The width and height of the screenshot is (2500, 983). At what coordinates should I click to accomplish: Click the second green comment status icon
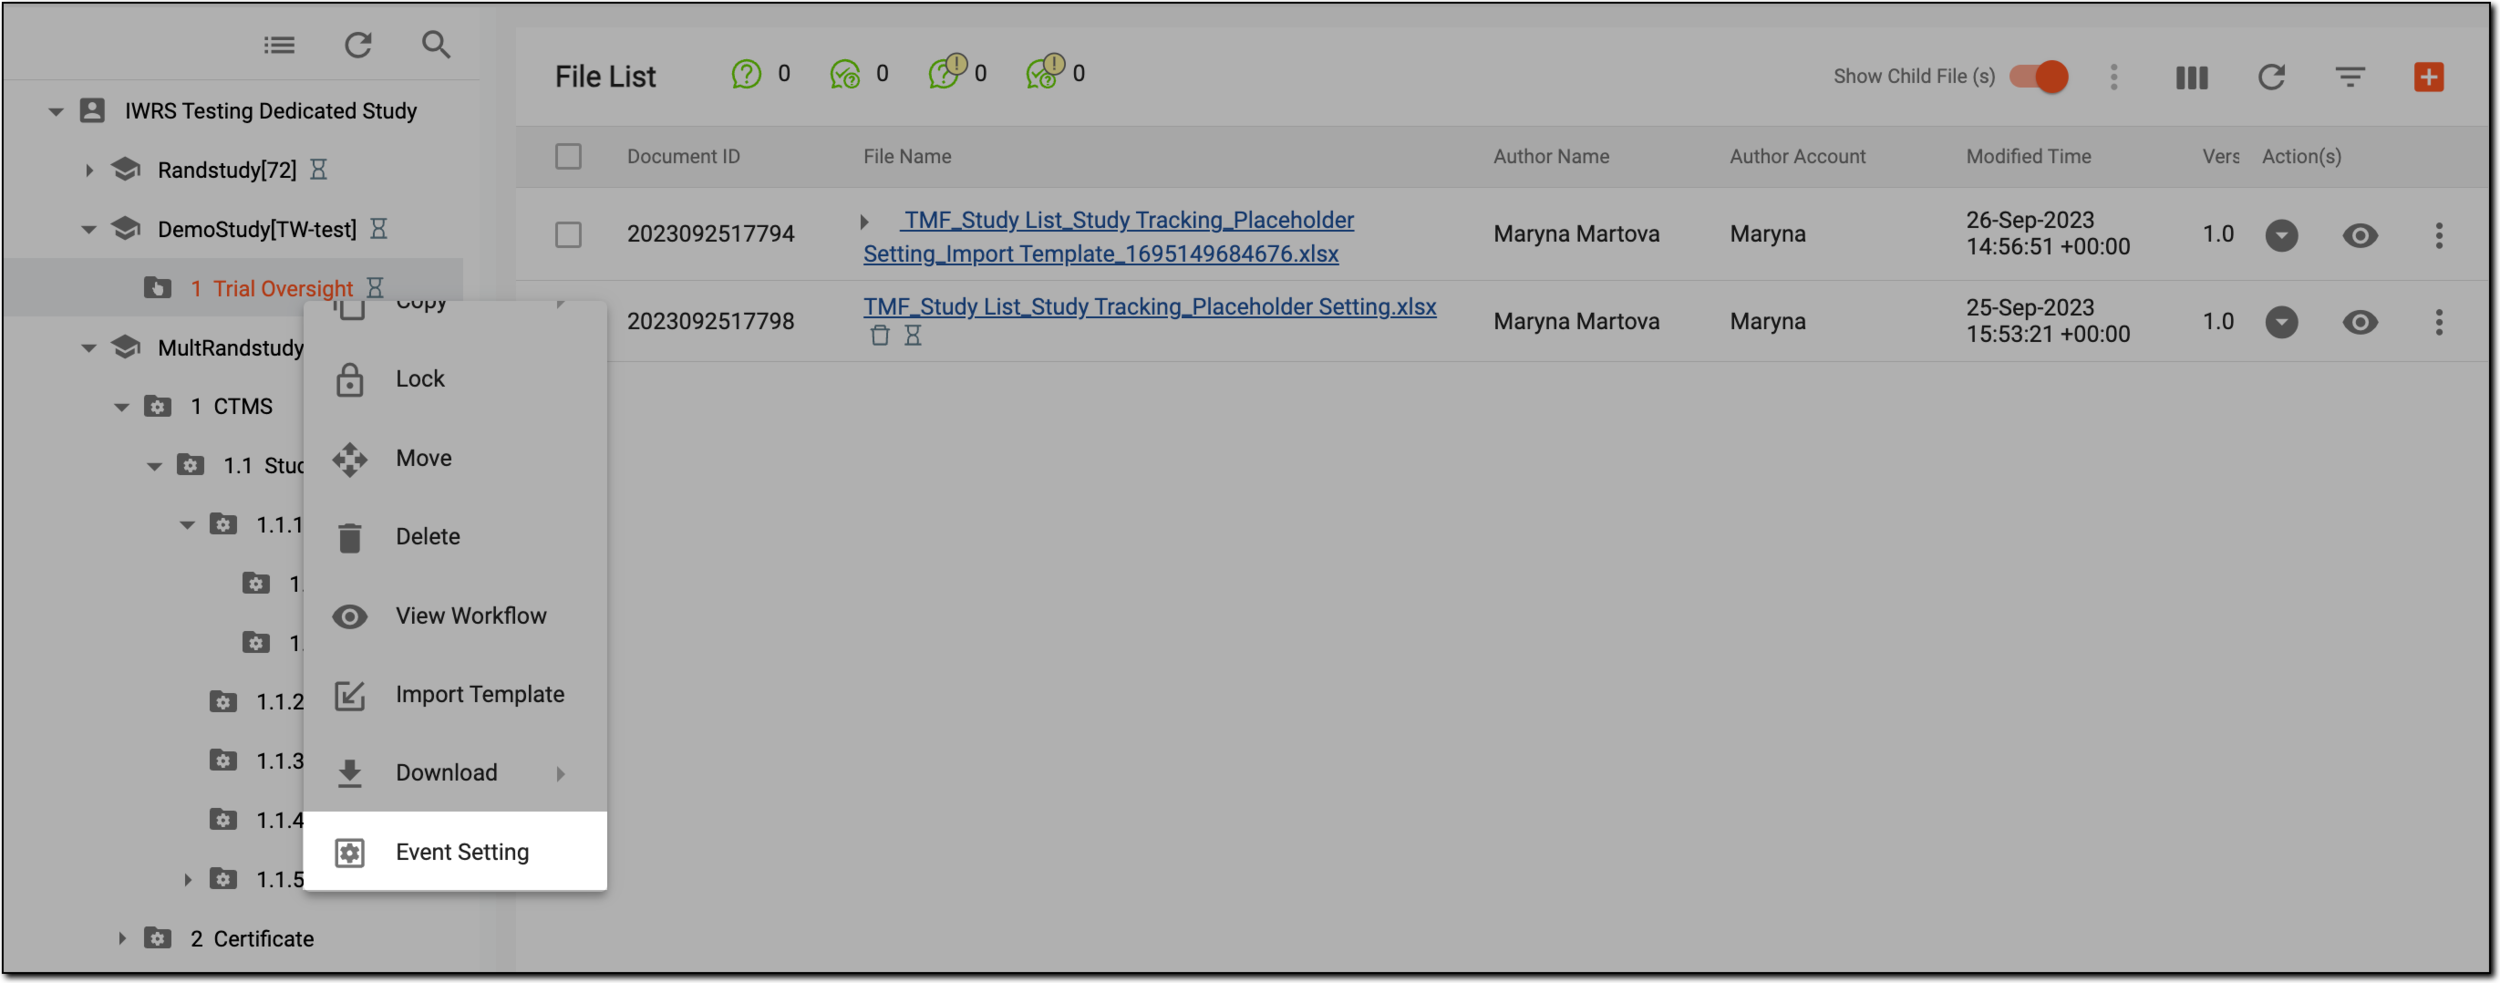pyautogui.click(x=845, y=74)
